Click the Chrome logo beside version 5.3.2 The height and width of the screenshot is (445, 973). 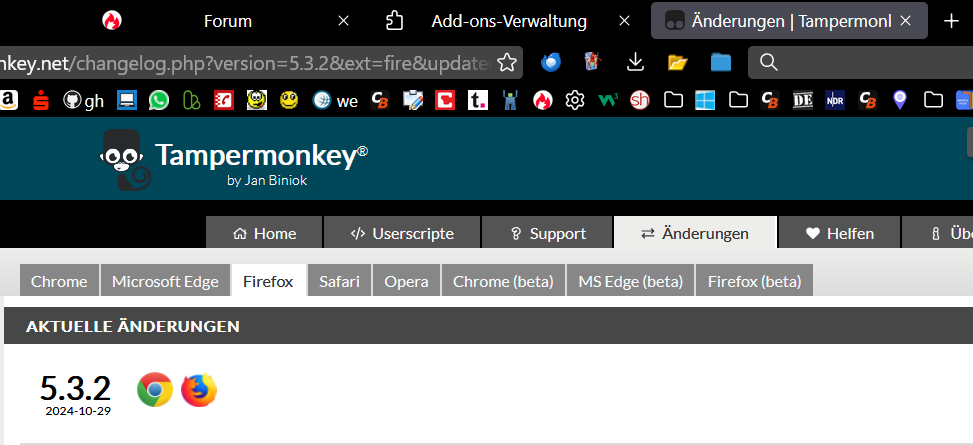pyautogui.click(x=155, y=390)
